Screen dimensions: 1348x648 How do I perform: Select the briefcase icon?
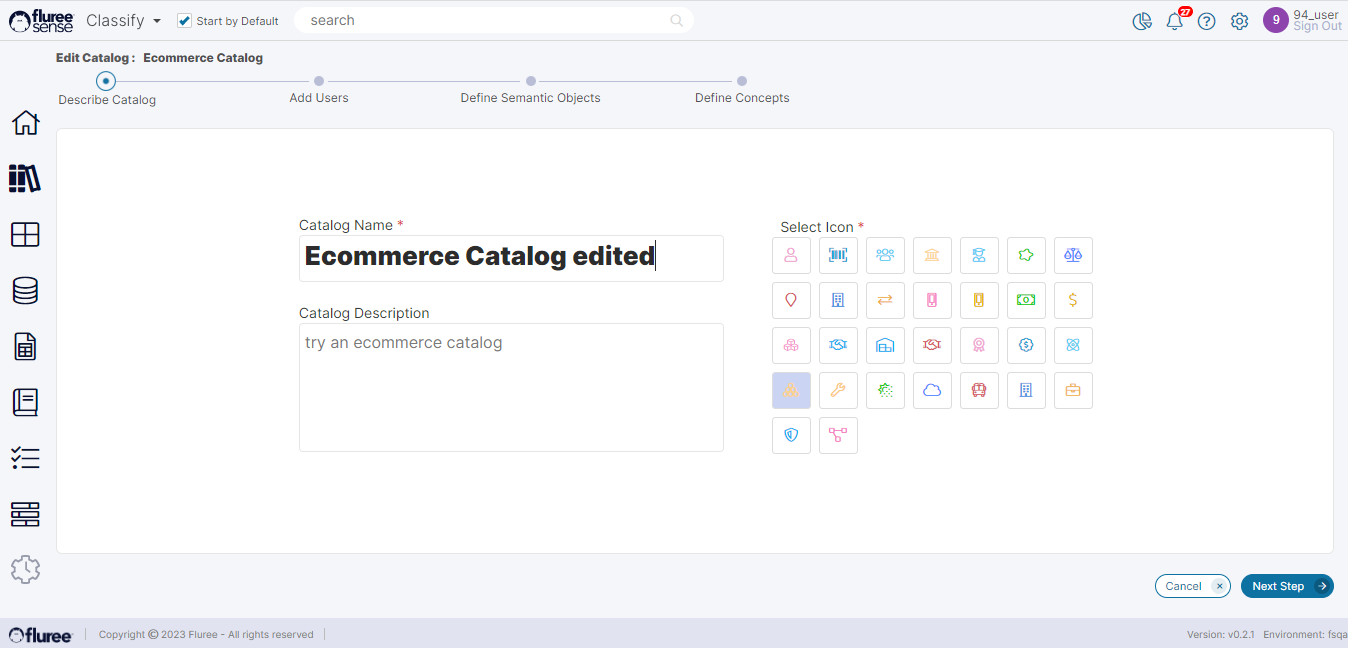point(1073,390)
